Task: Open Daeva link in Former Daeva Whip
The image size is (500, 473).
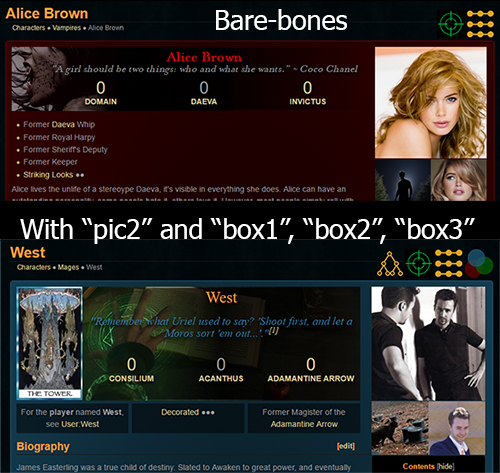Action: pos(63,125)
